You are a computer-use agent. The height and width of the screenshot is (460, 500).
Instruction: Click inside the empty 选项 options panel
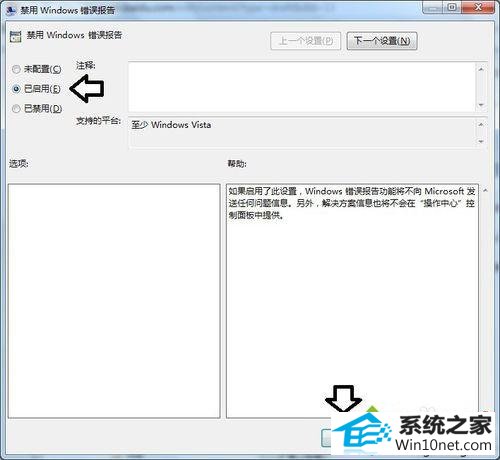click(114, 301)
